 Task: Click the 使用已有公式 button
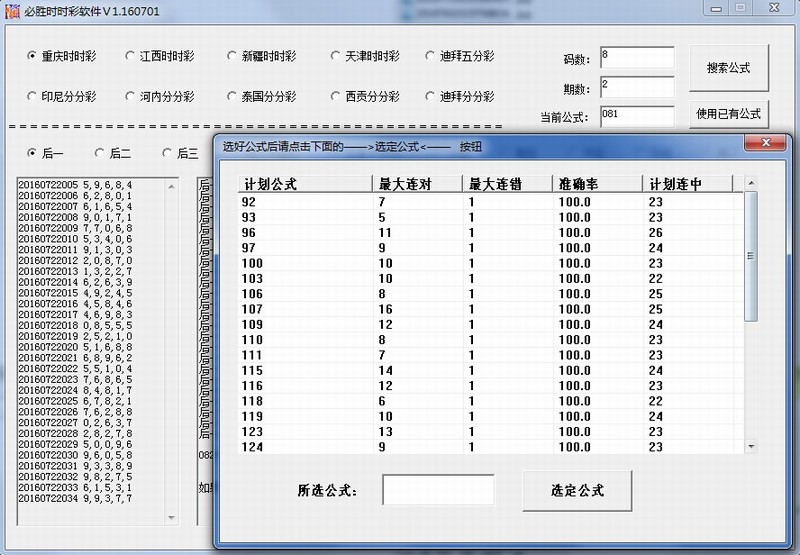[x=729, y=114]
